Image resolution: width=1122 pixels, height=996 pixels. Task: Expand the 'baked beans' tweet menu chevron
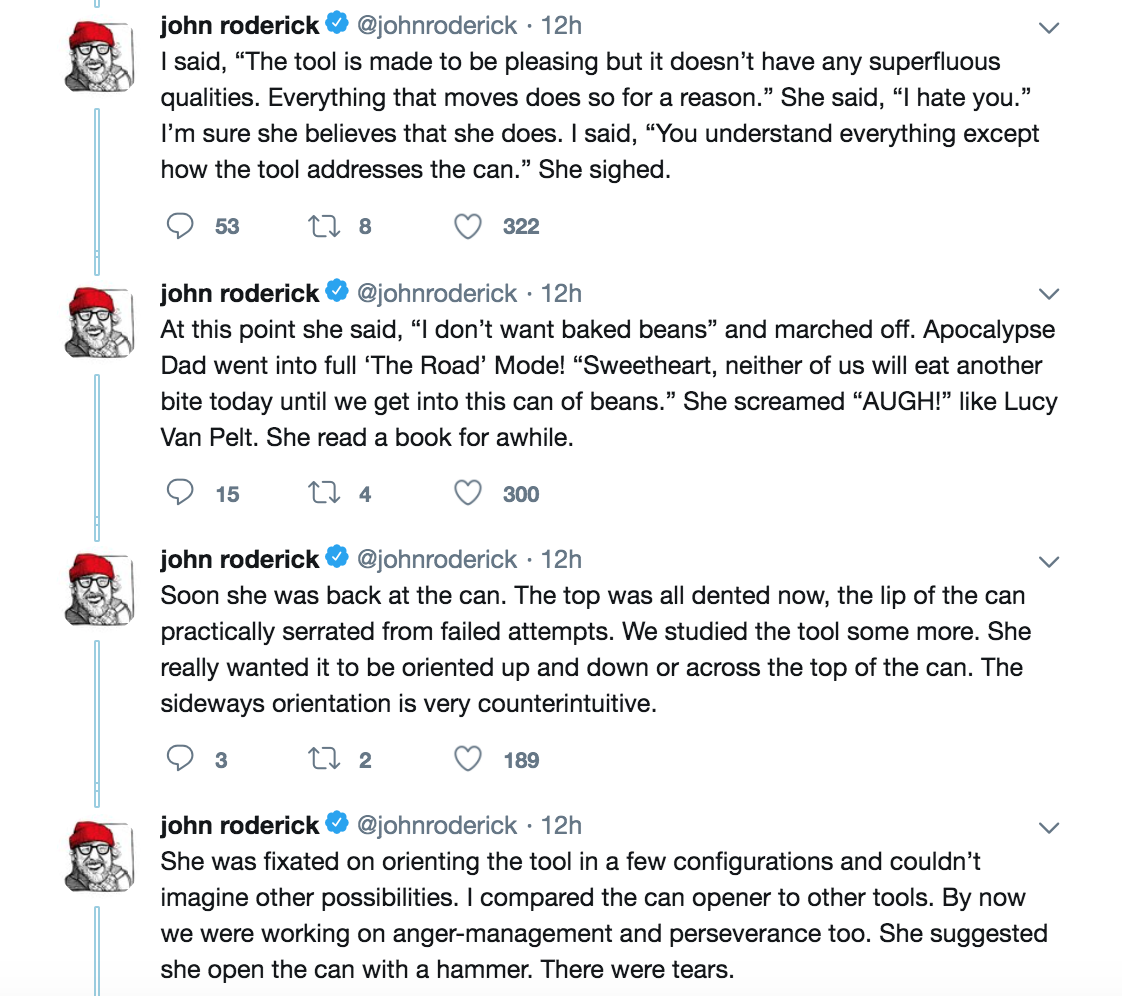point(1049,294)
